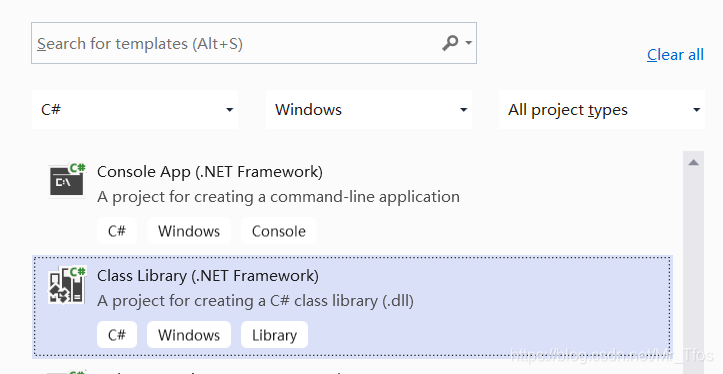Click the Class Library template icon
This screenshot has height=374, width=723.
click(67, 285)
